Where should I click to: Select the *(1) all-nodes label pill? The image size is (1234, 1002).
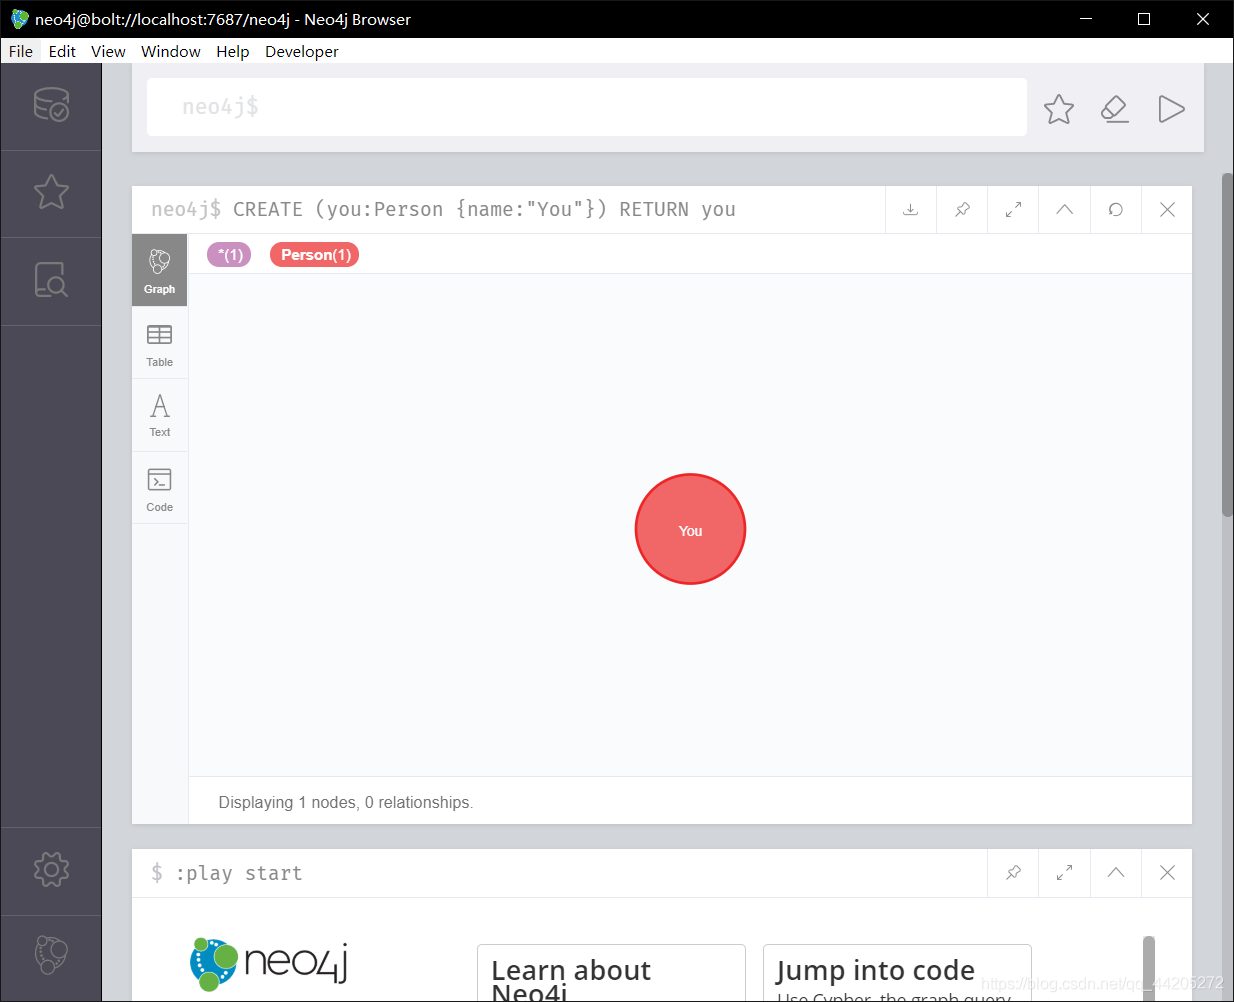click(x=229, y=255)
